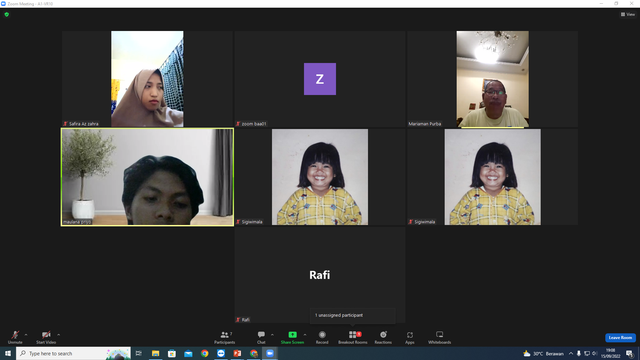Open the Apps panel
The width and height of the screenshot is (640, 360).
[410, 337]
